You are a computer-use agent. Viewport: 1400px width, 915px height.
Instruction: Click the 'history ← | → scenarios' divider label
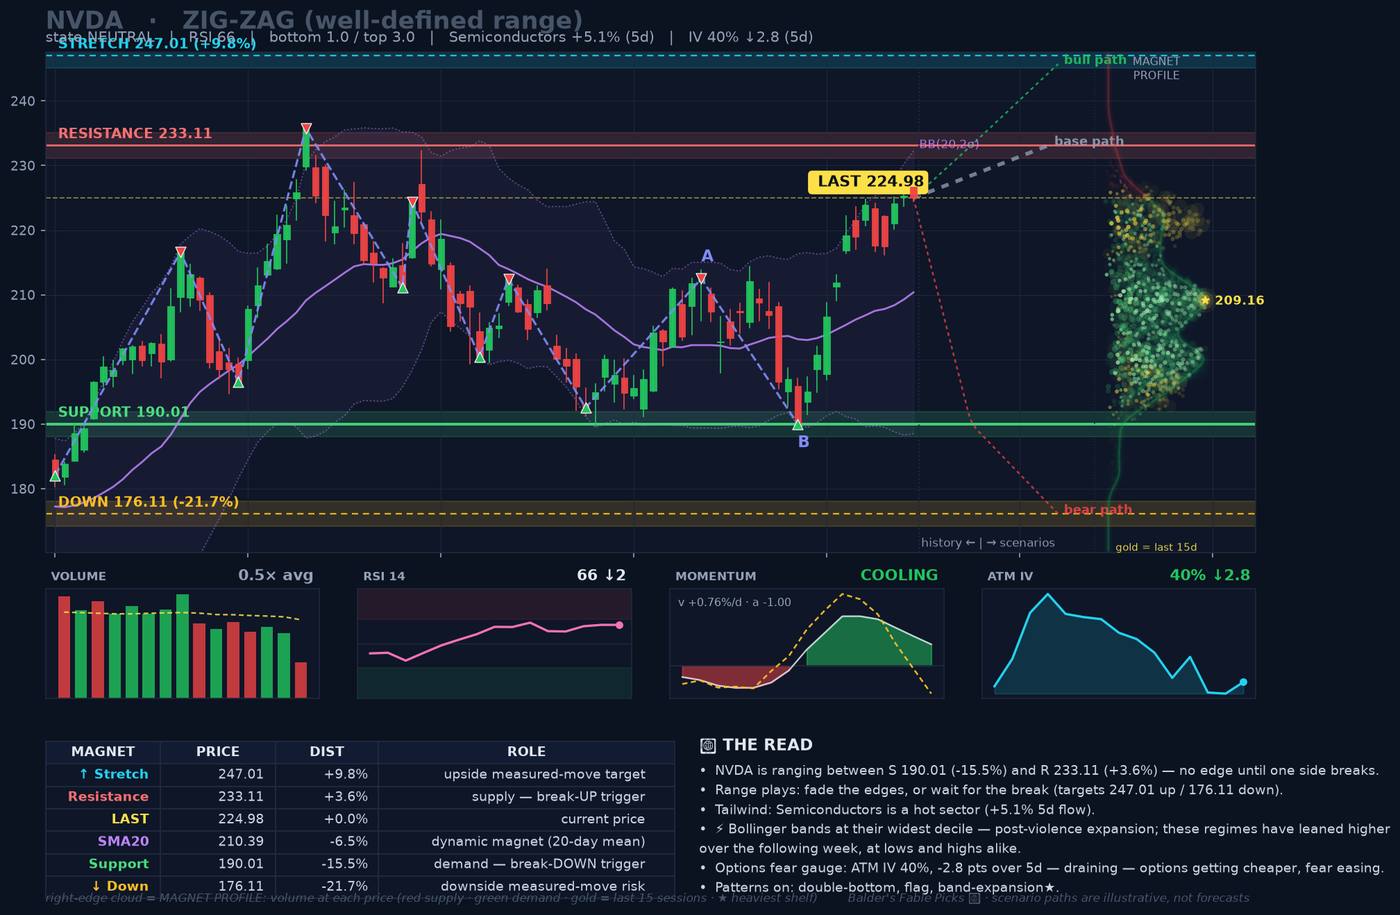pos(988,543)
